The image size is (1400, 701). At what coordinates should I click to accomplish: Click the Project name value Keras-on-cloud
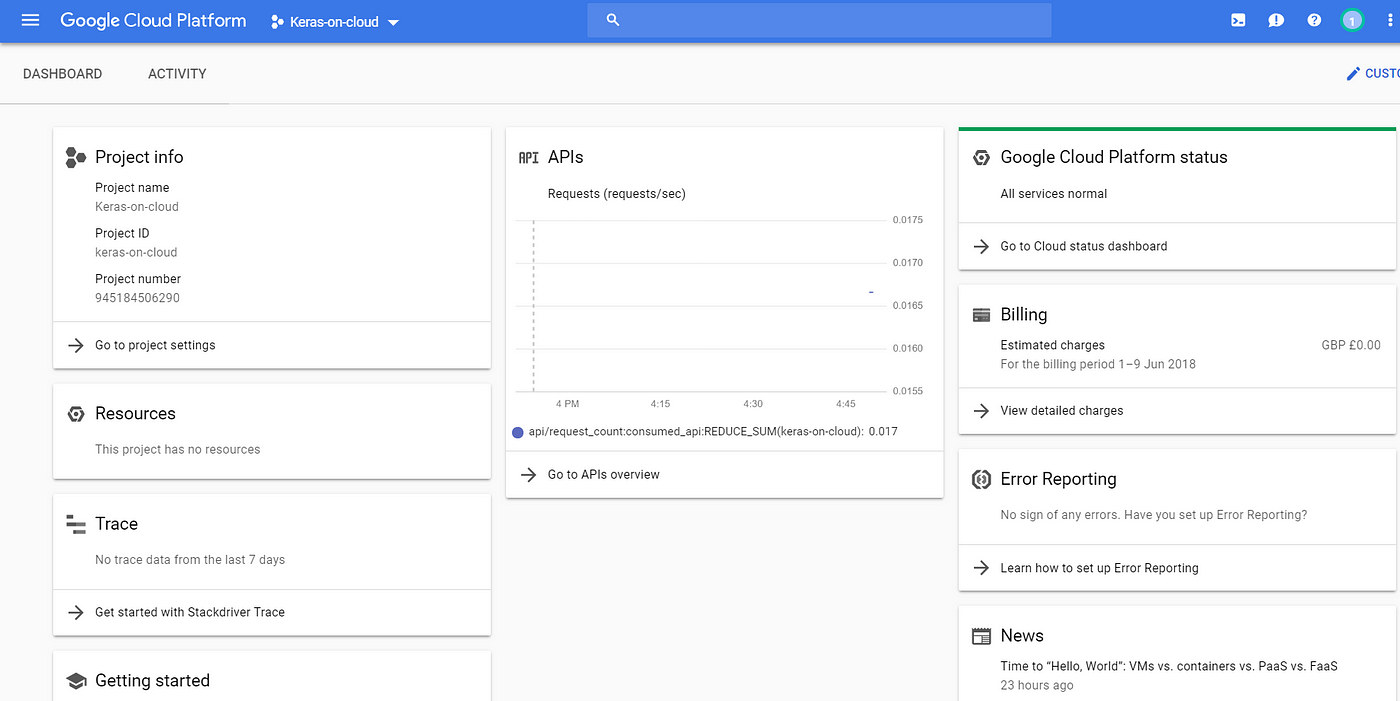(137, 207)
